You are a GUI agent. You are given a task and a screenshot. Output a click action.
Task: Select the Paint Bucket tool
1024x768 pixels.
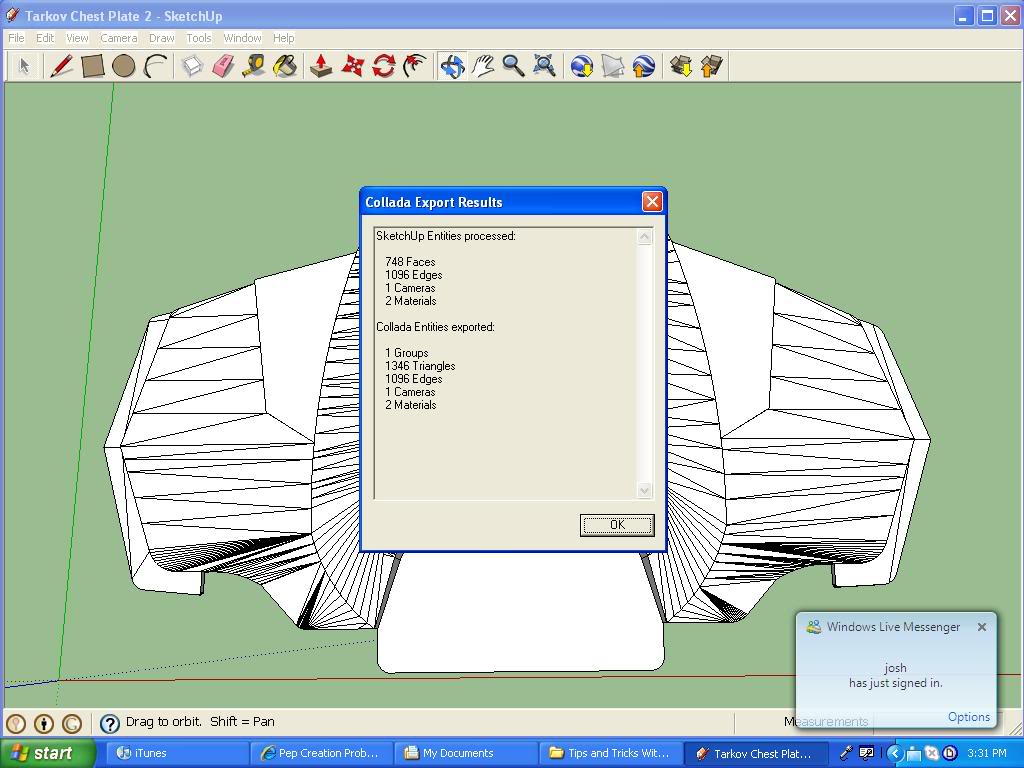click(285, 67)
